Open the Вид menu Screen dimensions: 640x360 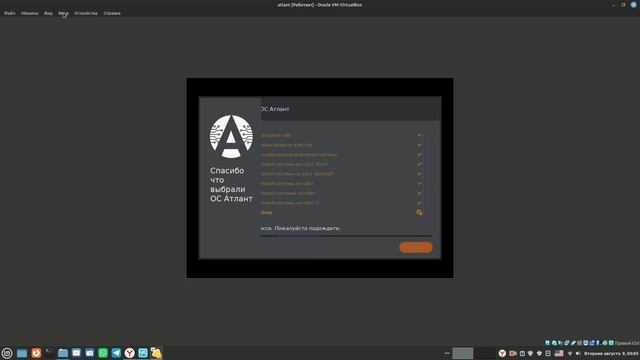(48, 13)
